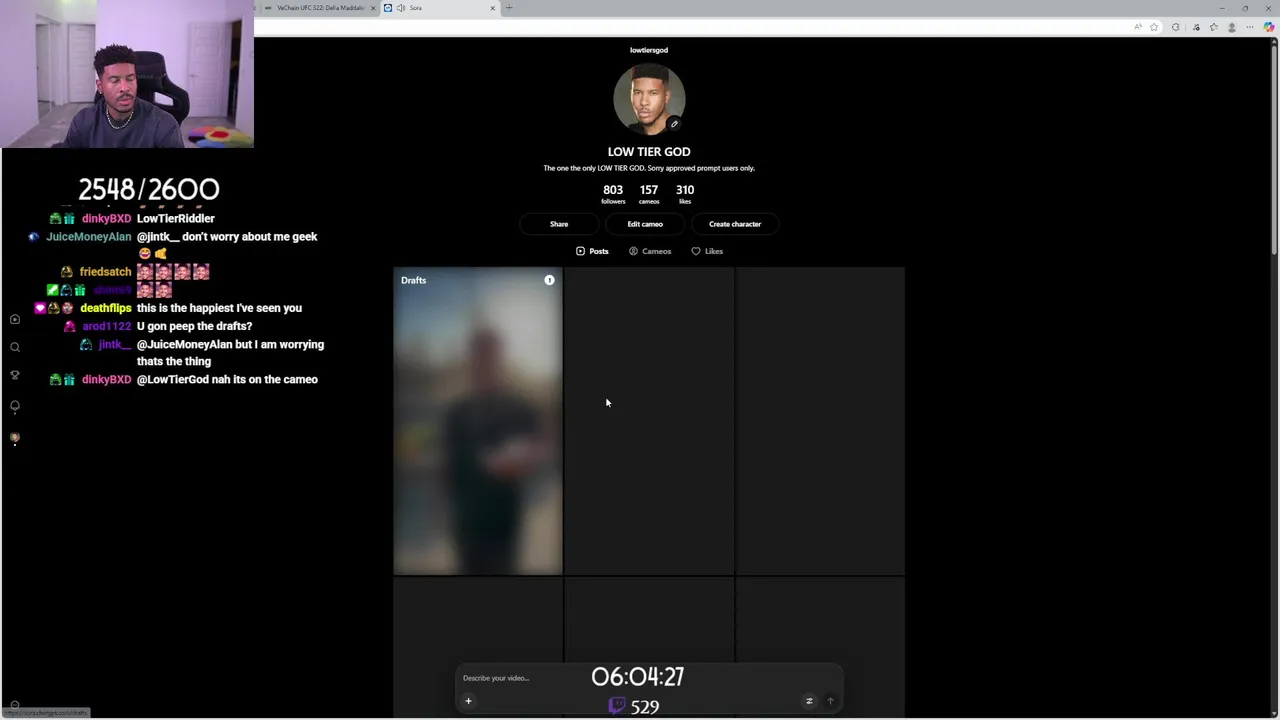Open notifications bell in Sora sidebar
The height and width of the screenshot is (720, 1280).
tap(15, 406)
